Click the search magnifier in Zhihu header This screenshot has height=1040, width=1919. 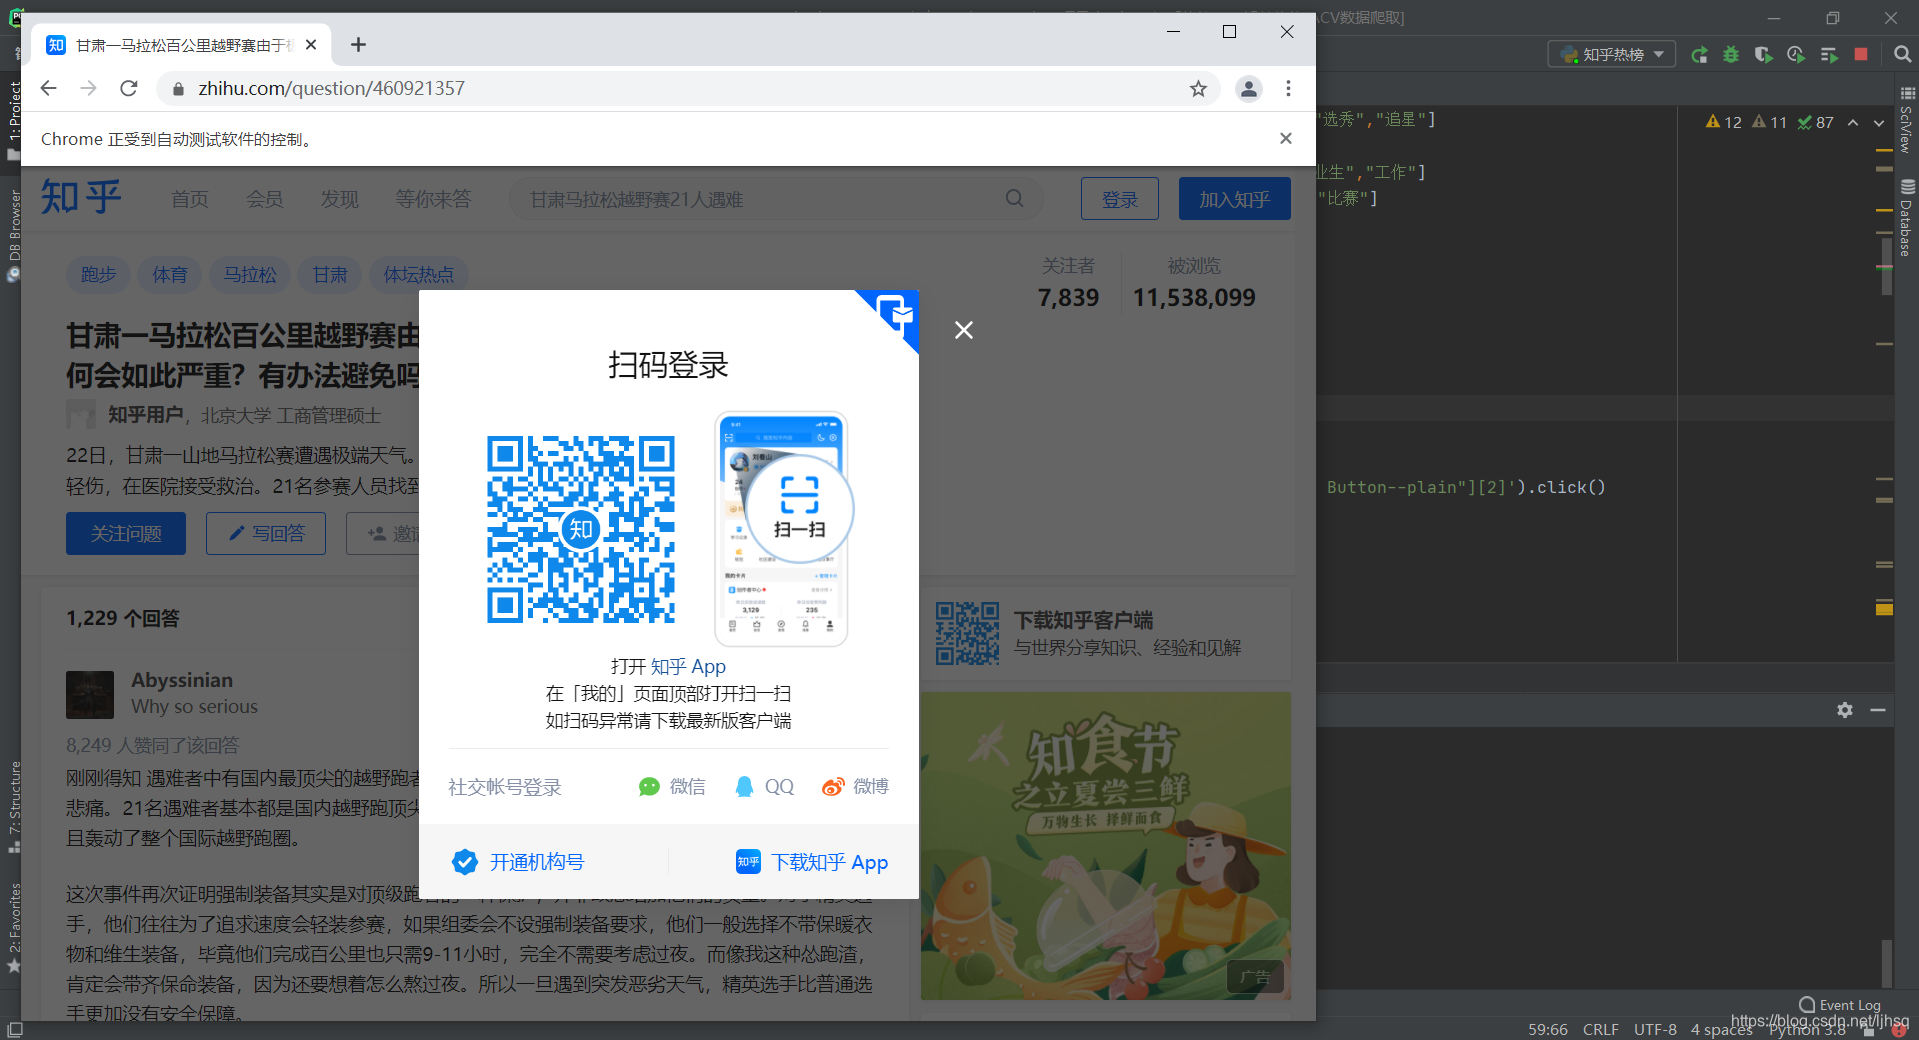pos(1015,198)
